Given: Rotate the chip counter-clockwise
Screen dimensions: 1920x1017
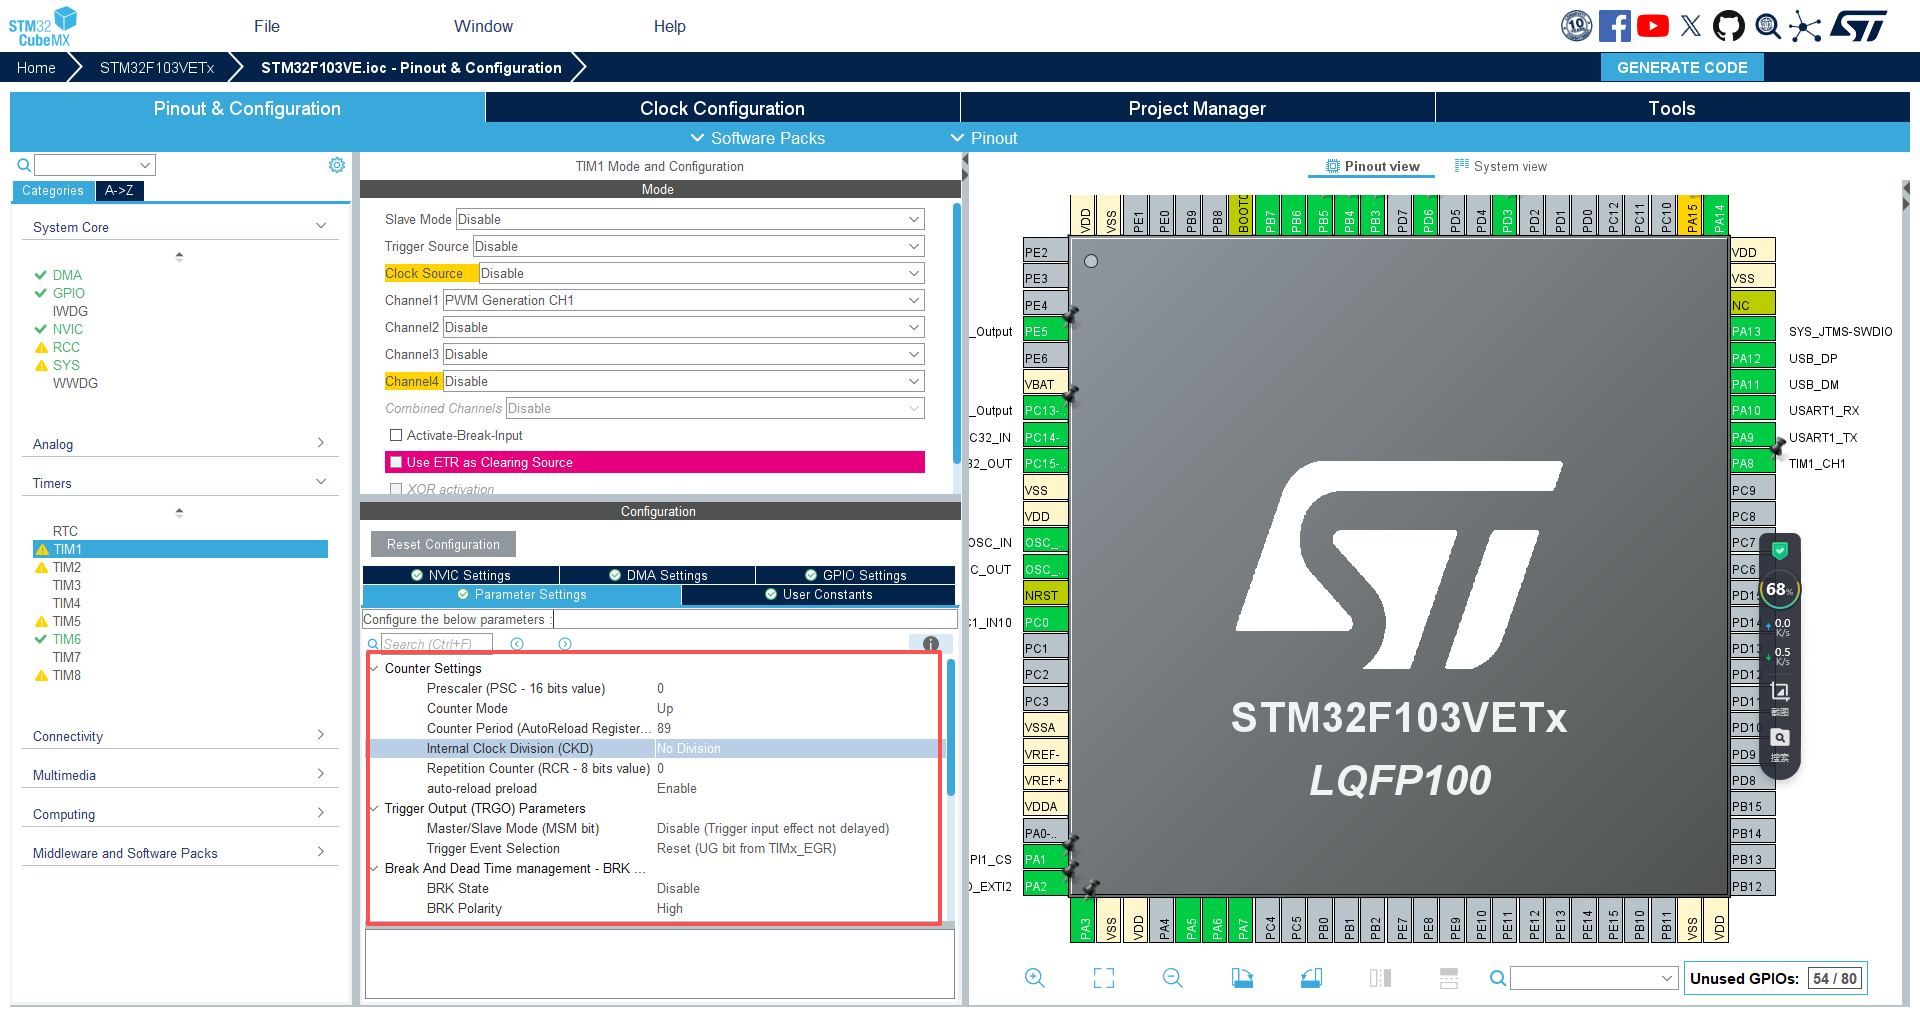Looking at the screenshot, I should pyautogui.click(x=1311, y=978).
